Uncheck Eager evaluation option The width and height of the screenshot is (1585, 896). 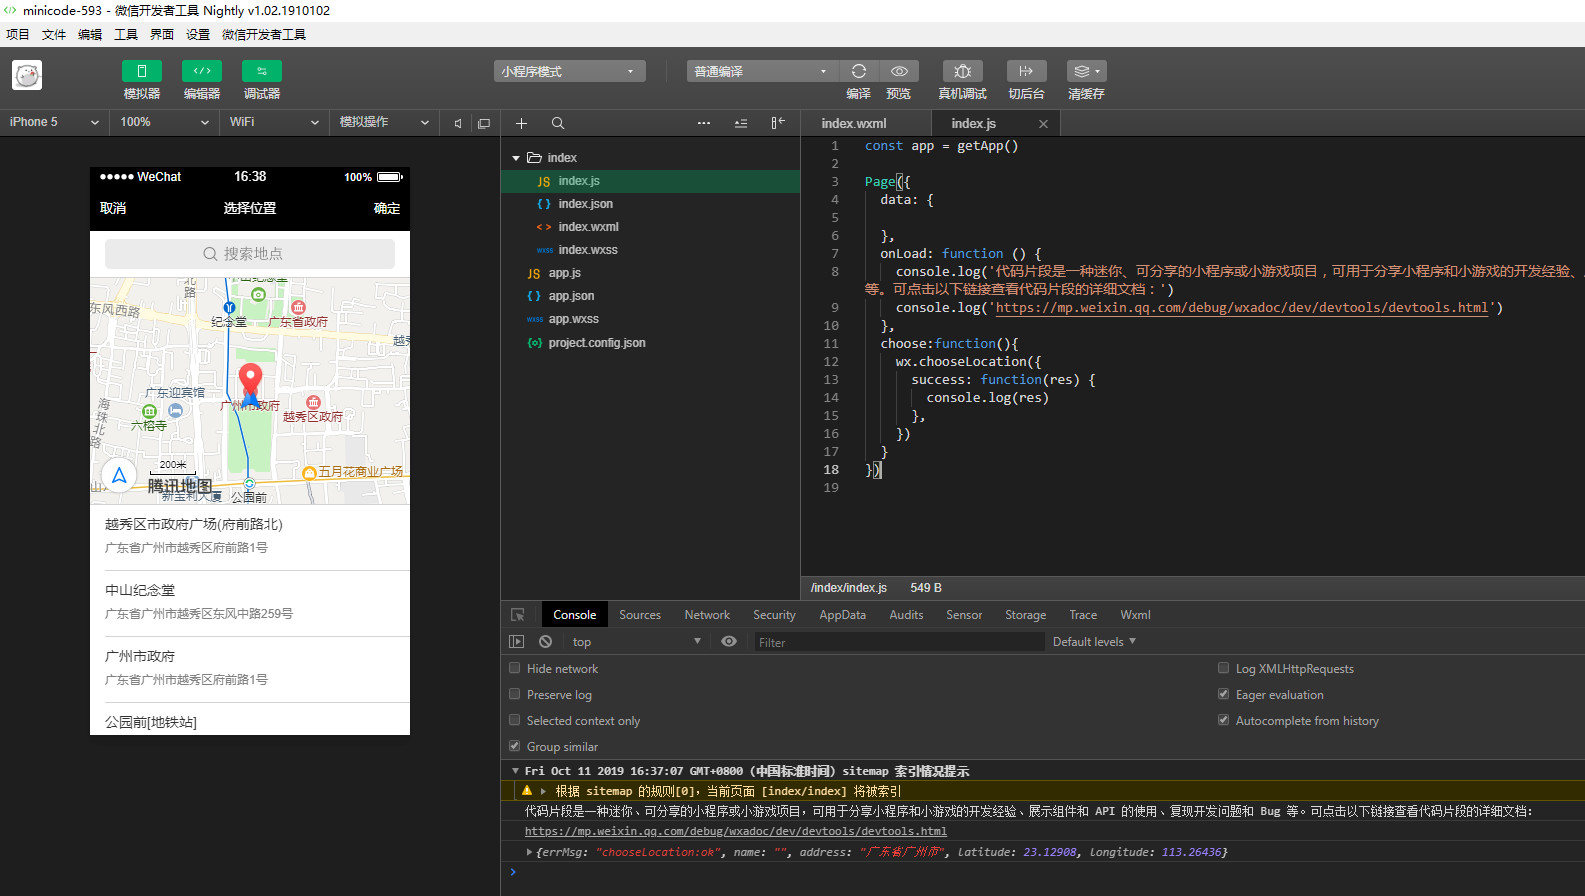(x=1223, y=694)
